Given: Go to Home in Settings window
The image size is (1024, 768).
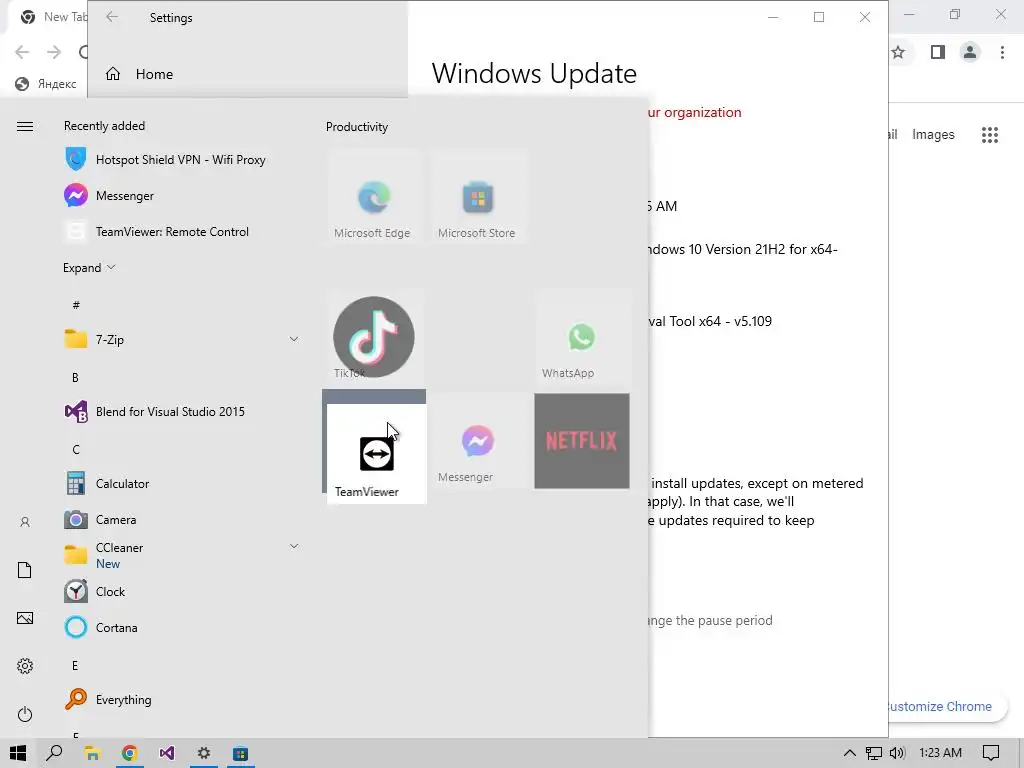Looking at the screenshot, I should 140,74.
